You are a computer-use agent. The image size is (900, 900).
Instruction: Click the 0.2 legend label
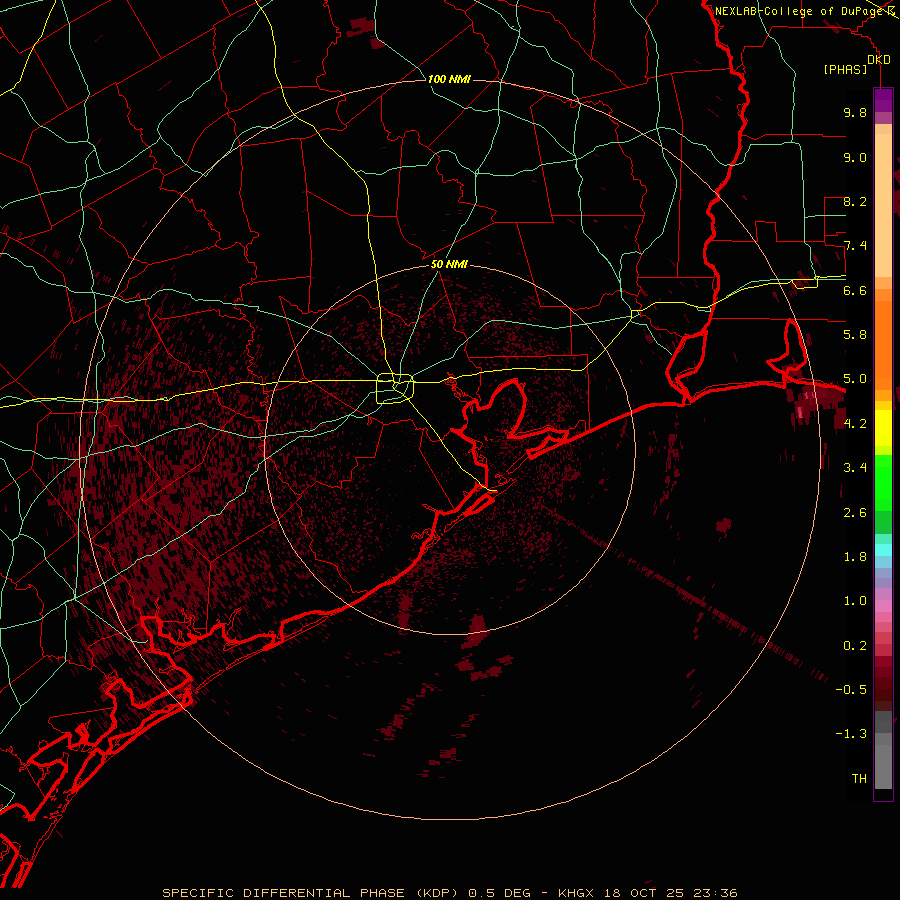pos(855,646)
